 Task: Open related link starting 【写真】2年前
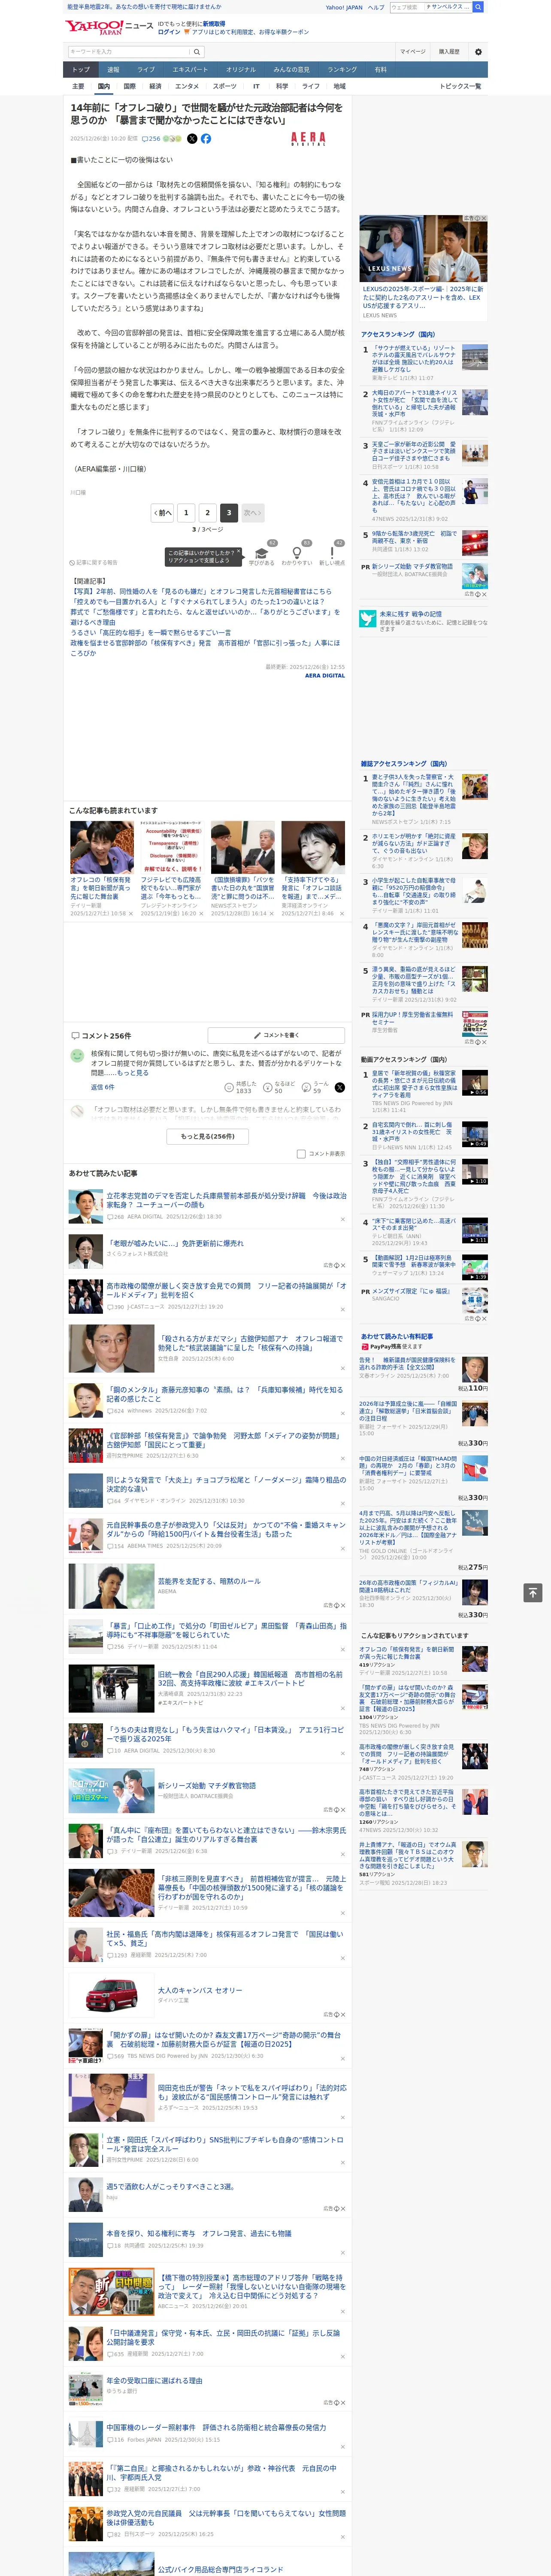[201, 591]
